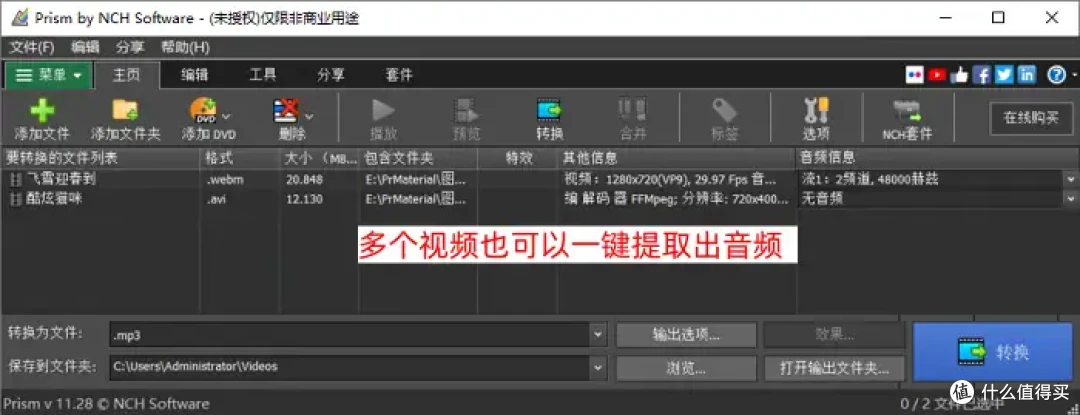Open the 分享 menu in menu bar
Image resolution: width=1080 pixels, height=415 pixels.
coord(130,47)
